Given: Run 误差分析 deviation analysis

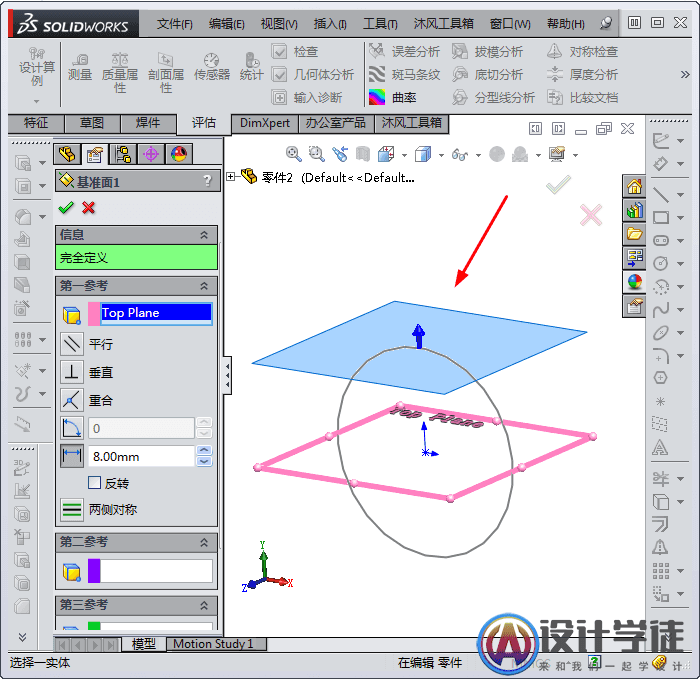Looking at the screenshot, I should [404, 51].
